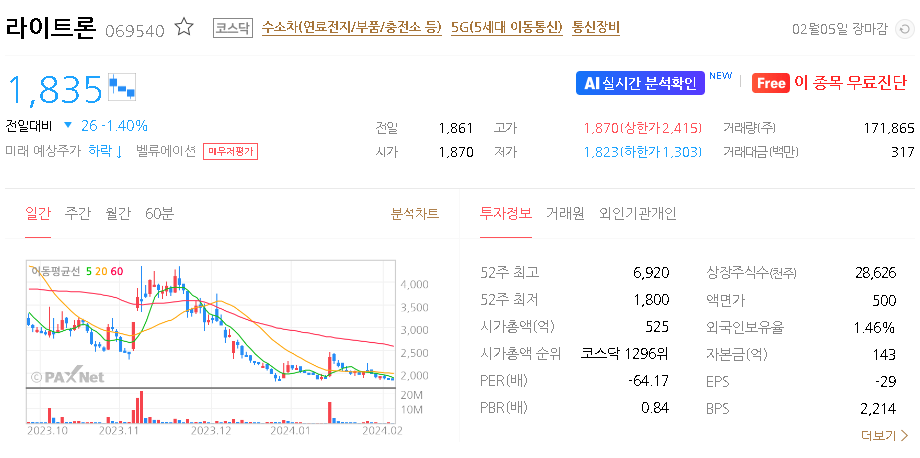Click the 52주 최저 value 1,800
This screenshot has height=458, width=920.
tap(651, 300)
